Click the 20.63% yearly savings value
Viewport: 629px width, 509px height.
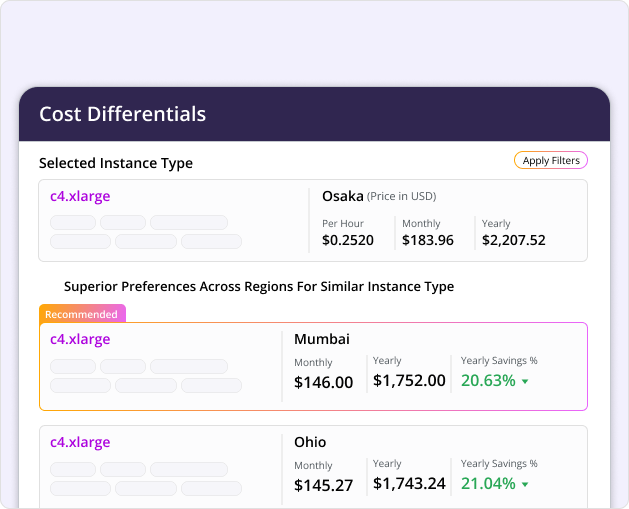(488, 381)
